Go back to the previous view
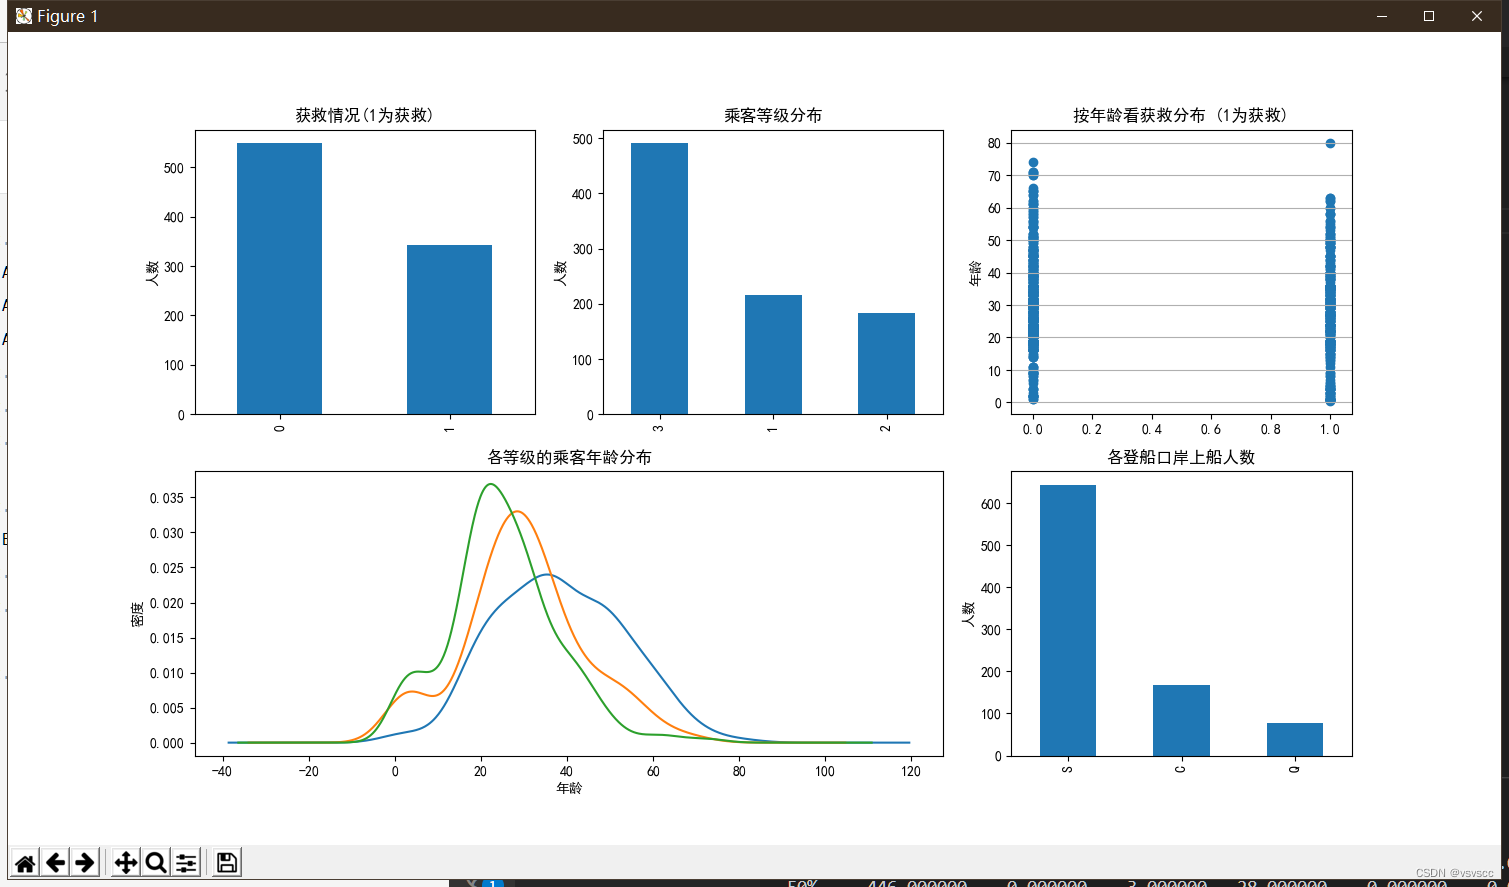This screenshot has height=887, width=1509. 55,862
